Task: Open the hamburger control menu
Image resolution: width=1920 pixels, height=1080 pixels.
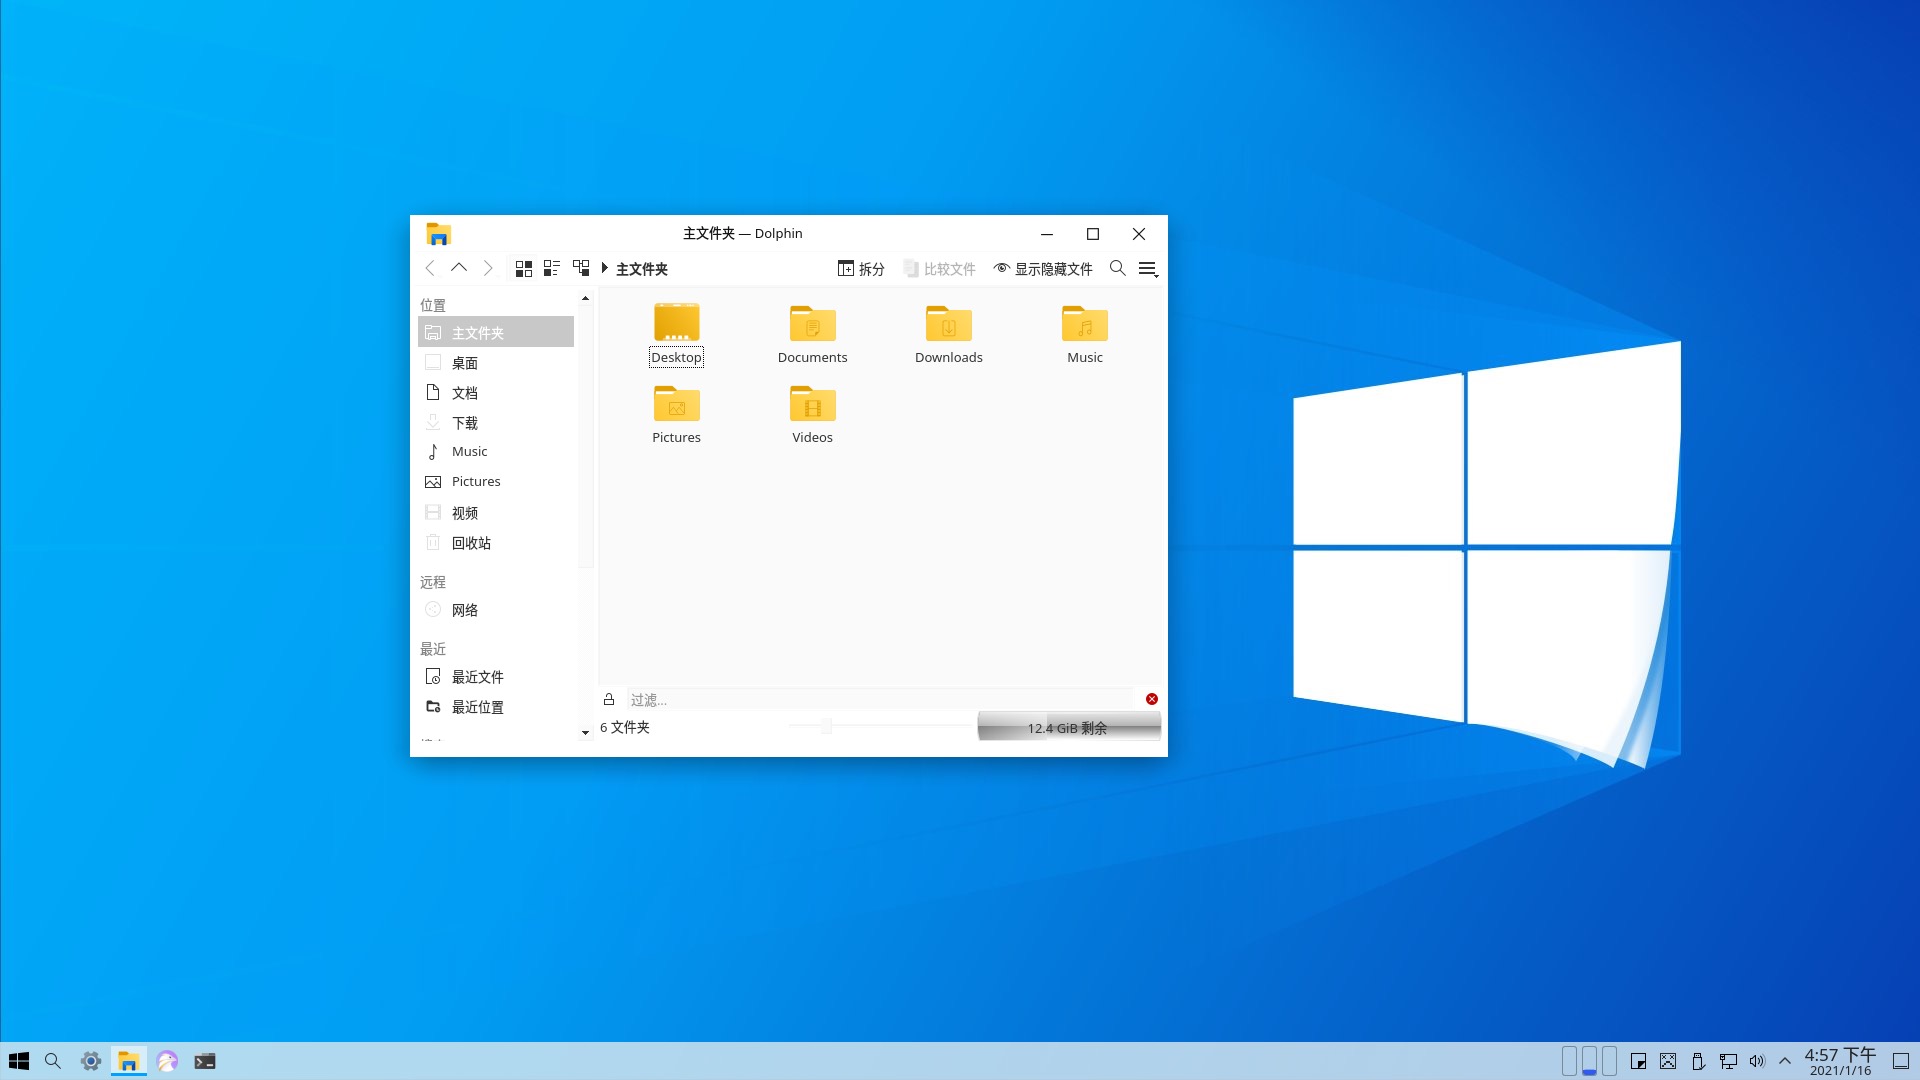Action: pyautogui.click(x=1148, y=268)
